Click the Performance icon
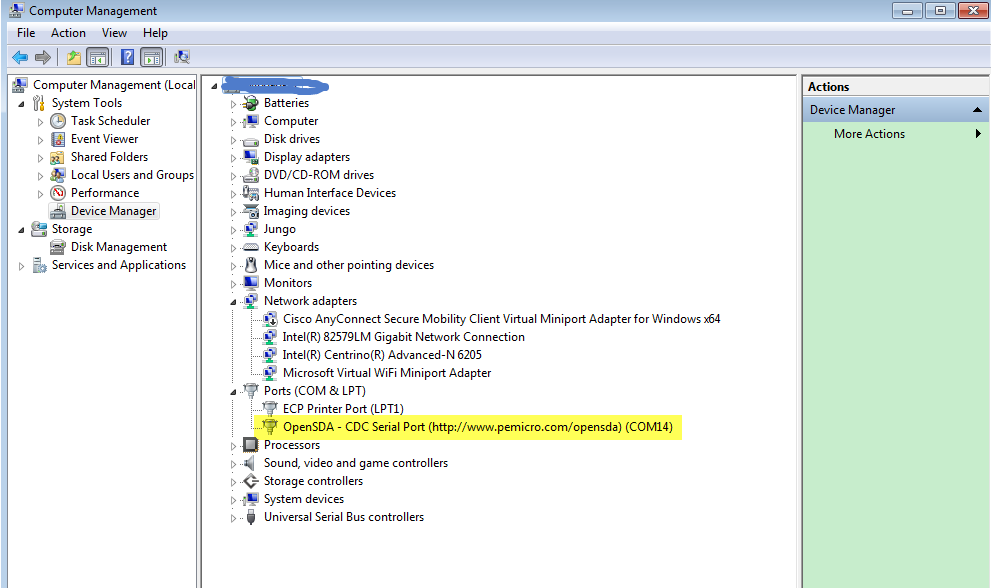The width and height of the screenshot is (991, 588). tap(58, 193)
